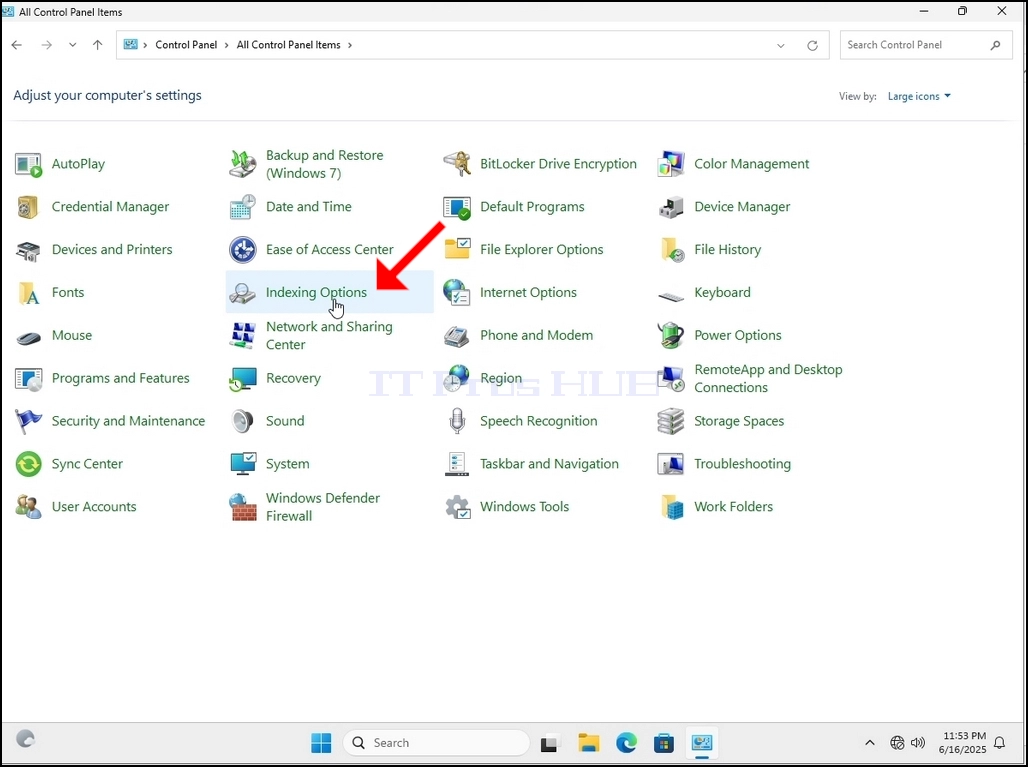Open the notifications bell icon
This screenshot has height=767, width=1028.
[1000, 743]
